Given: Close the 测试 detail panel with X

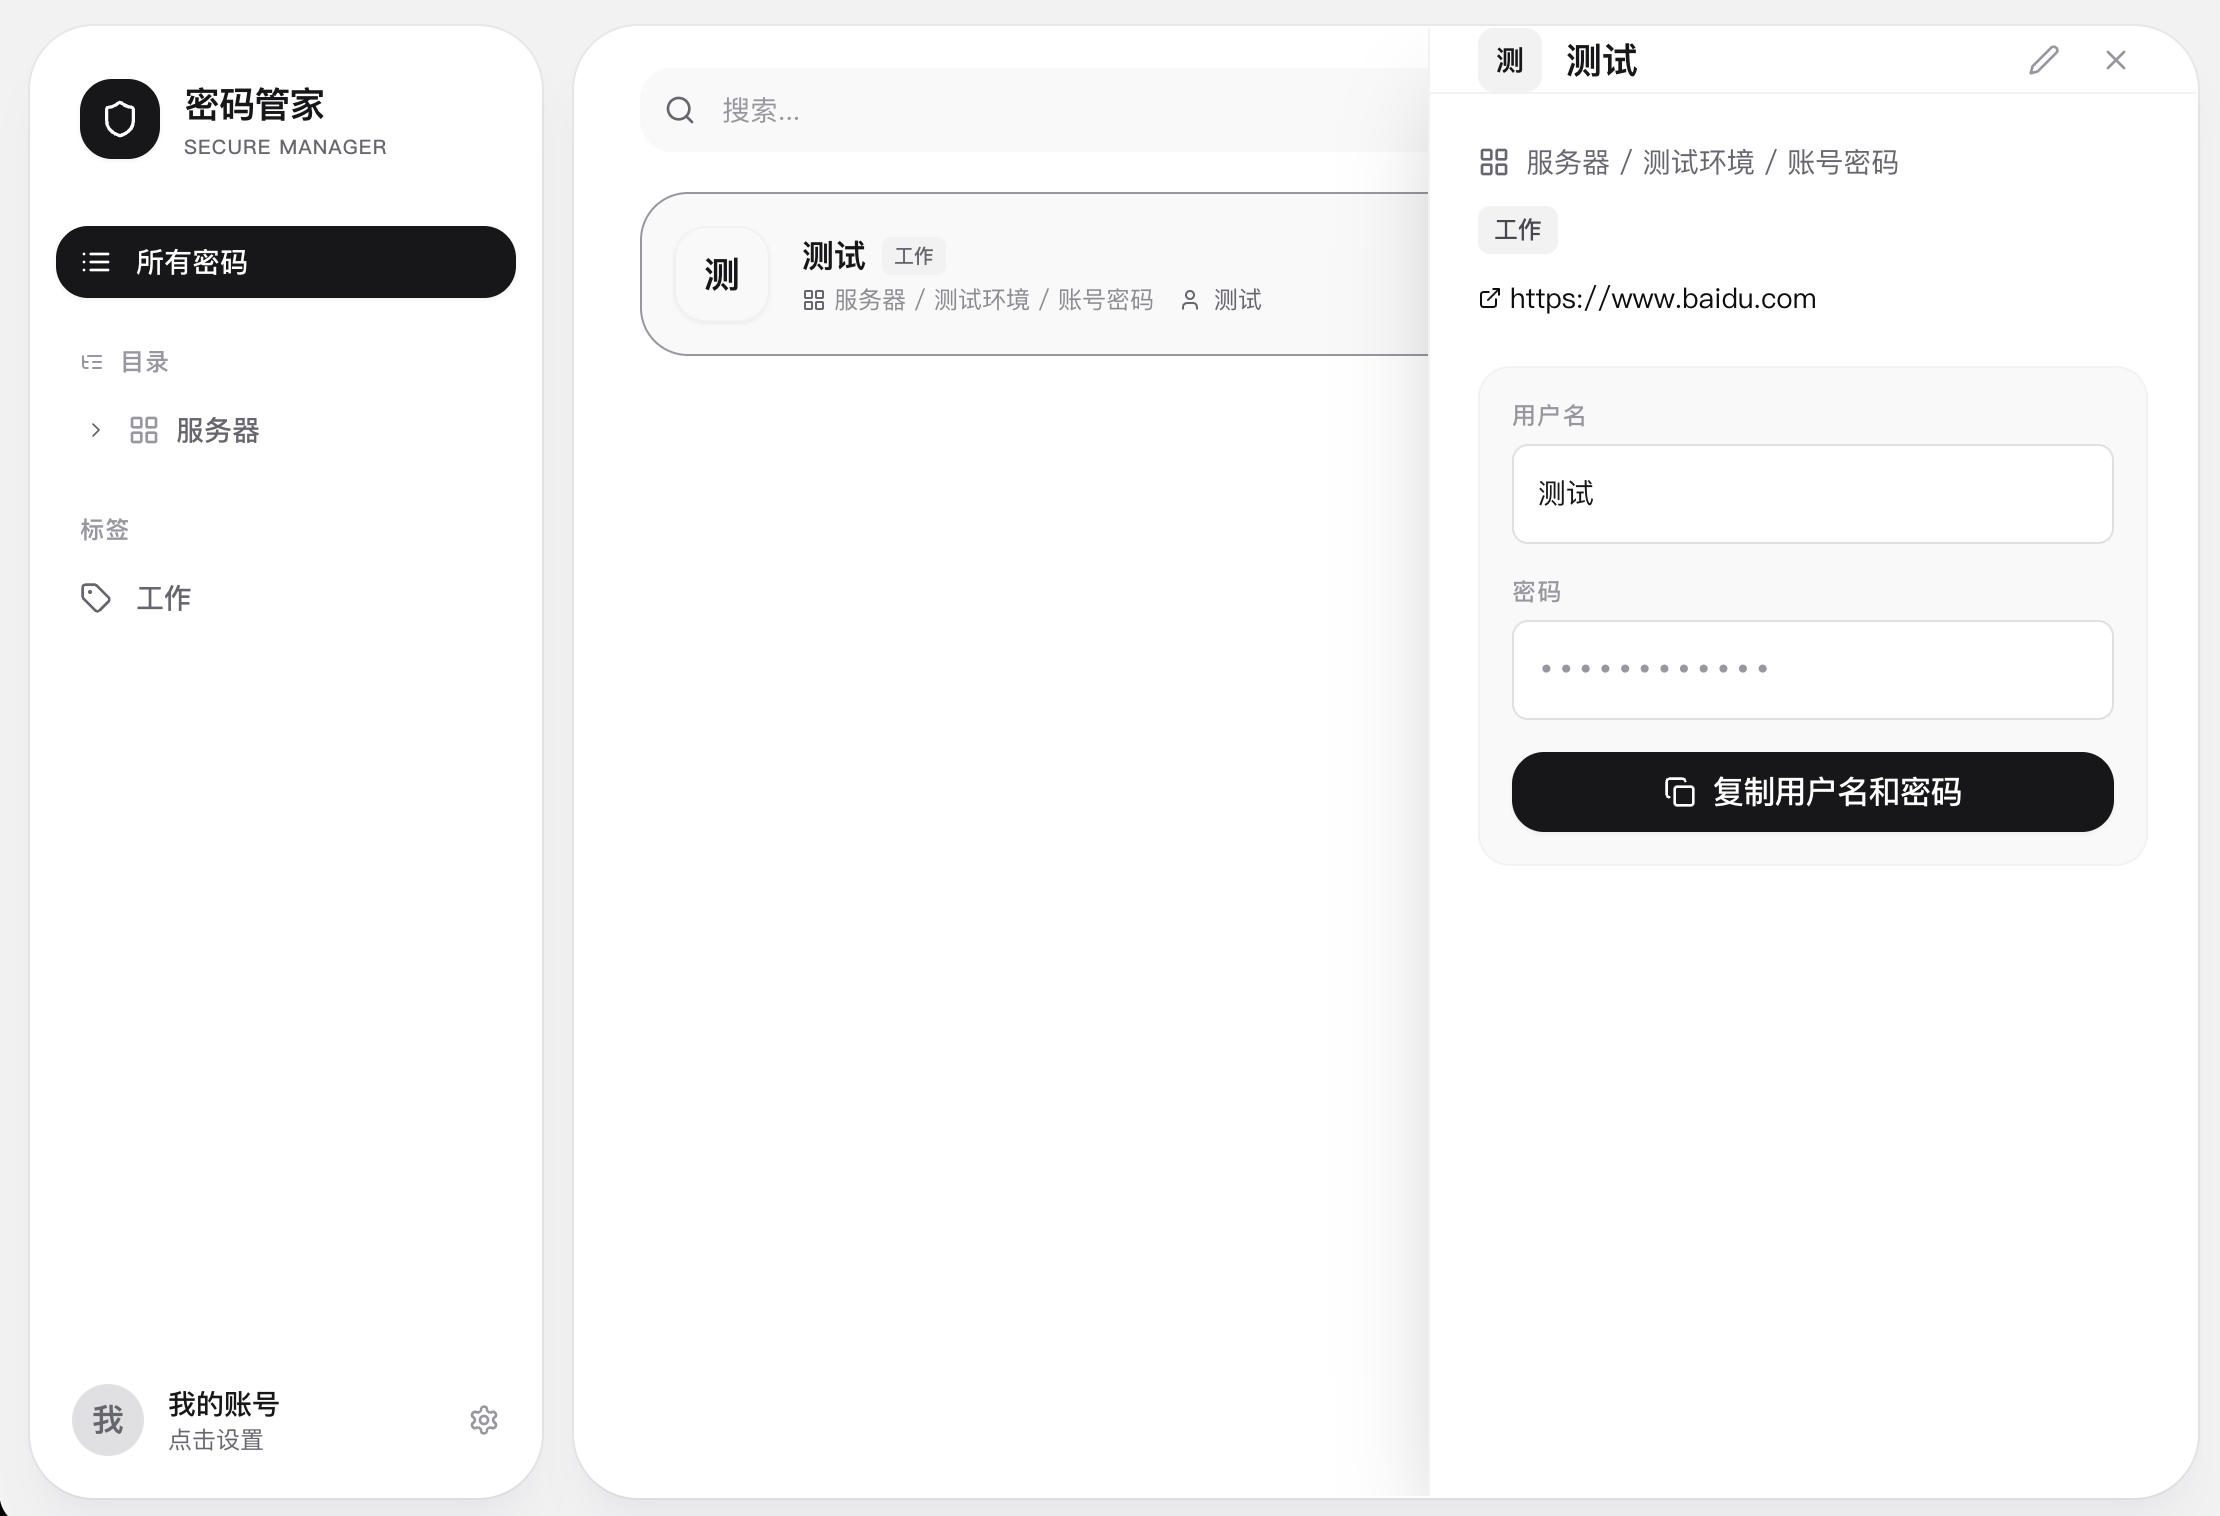Looking at the screenshot, I should (x=2115, y=60).
